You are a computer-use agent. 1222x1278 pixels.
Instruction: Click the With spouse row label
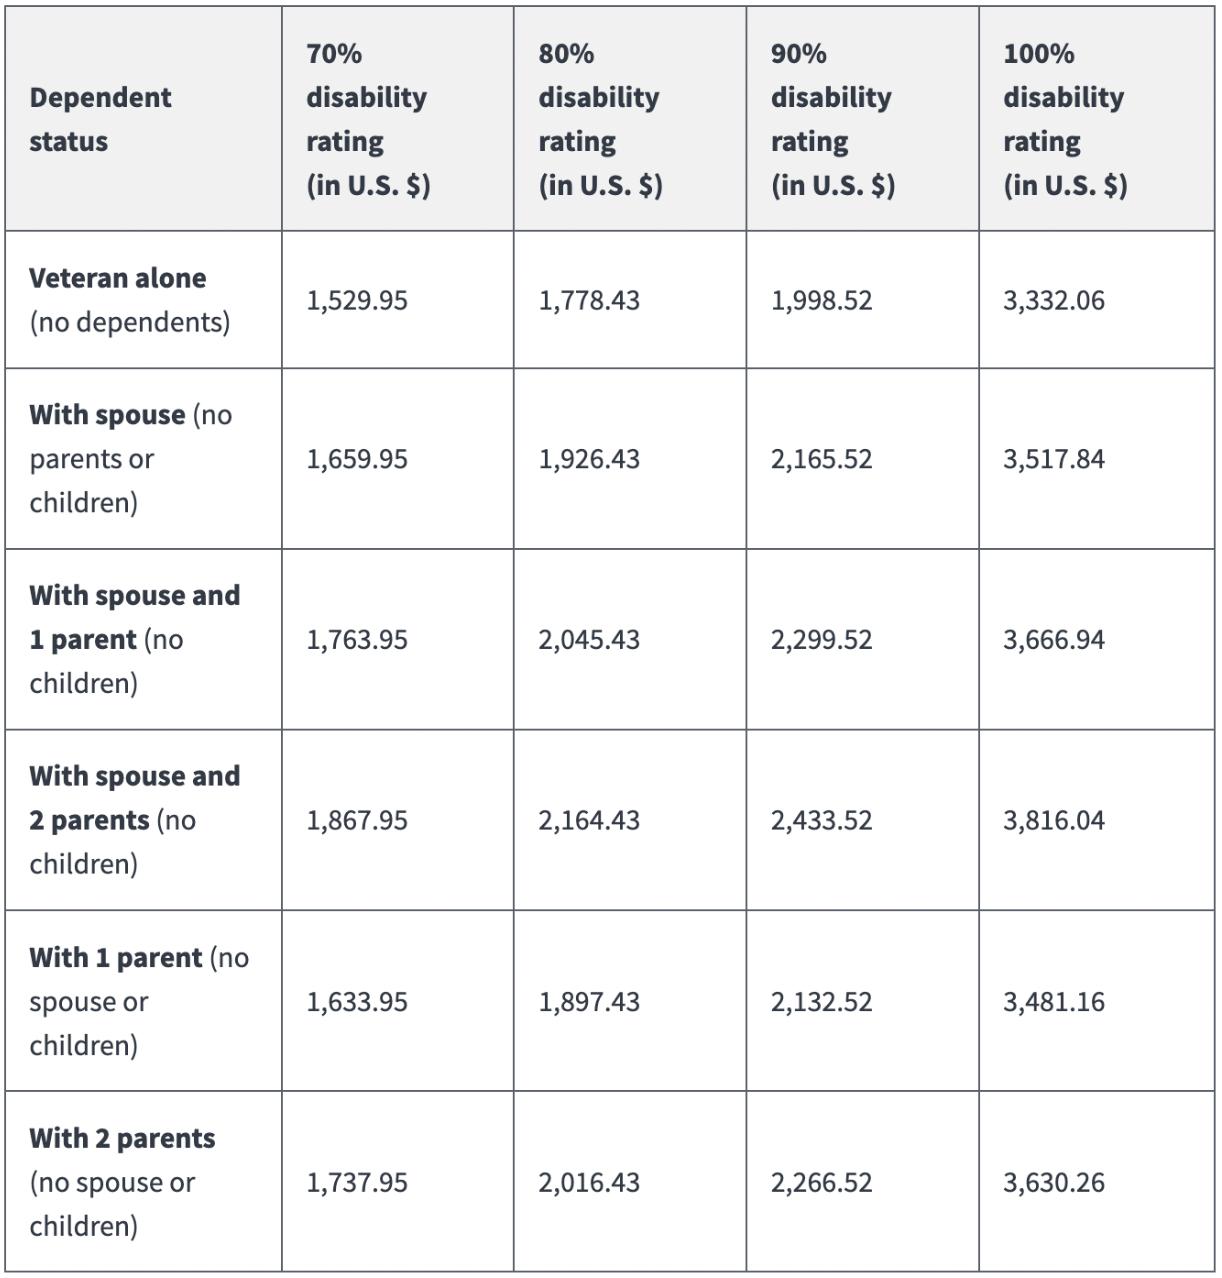[x=107, y=415]
